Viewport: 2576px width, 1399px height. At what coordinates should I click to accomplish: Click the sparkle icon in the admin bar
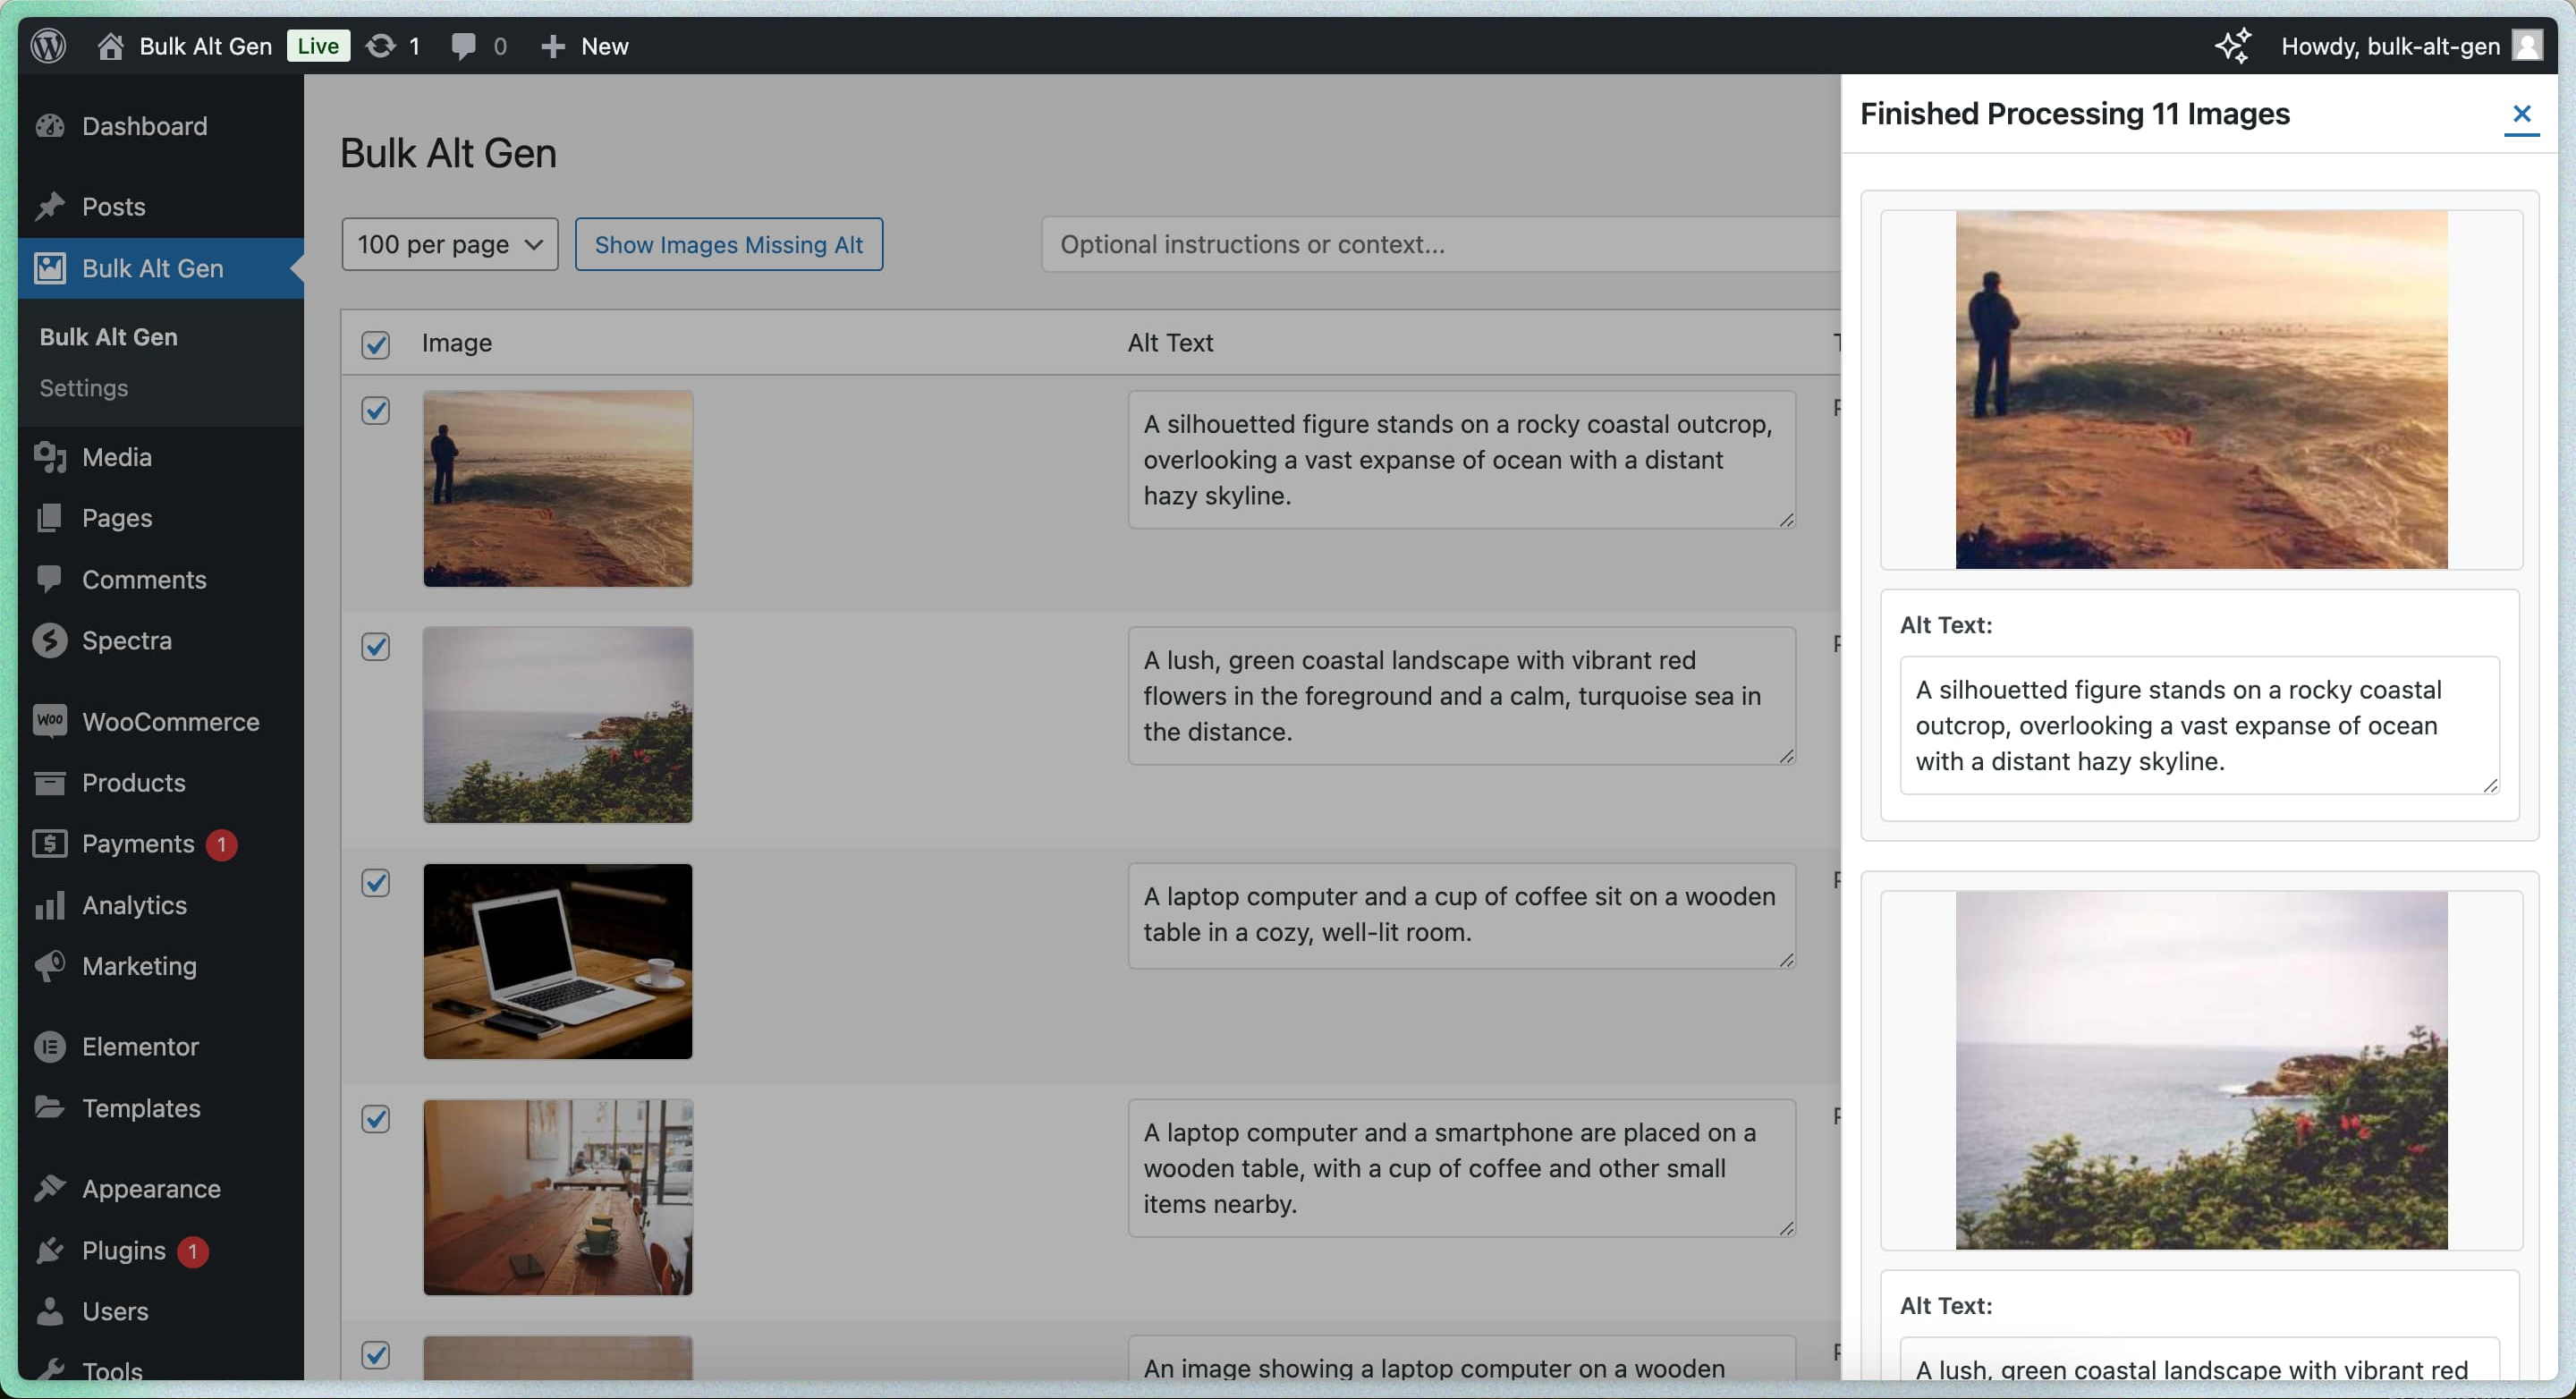pos(2233,45)
